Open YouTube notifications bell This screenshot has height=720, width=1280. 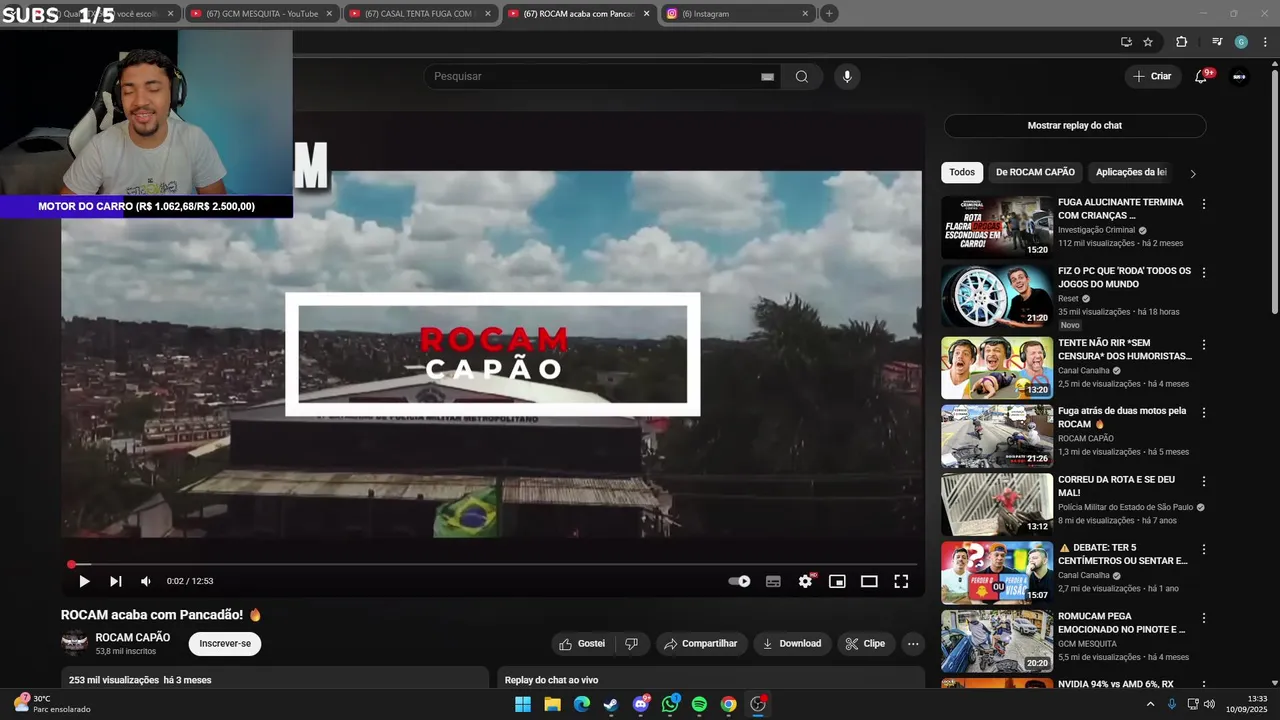tap(1201, 77)
